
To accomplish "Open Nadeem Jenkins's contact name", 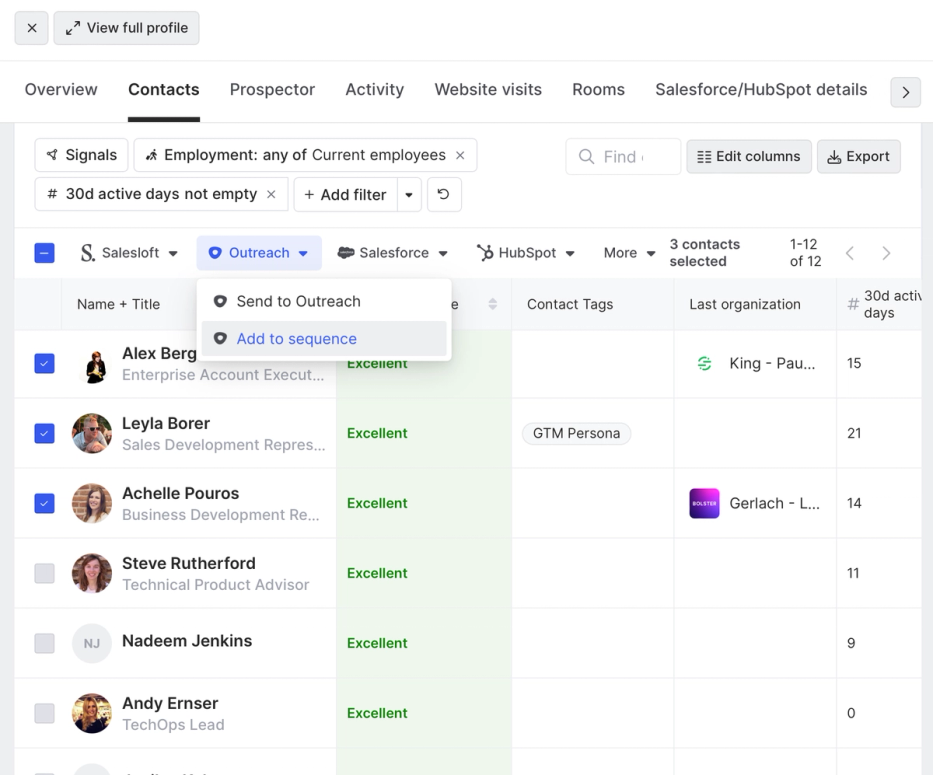I will click(x=187, y=641).
